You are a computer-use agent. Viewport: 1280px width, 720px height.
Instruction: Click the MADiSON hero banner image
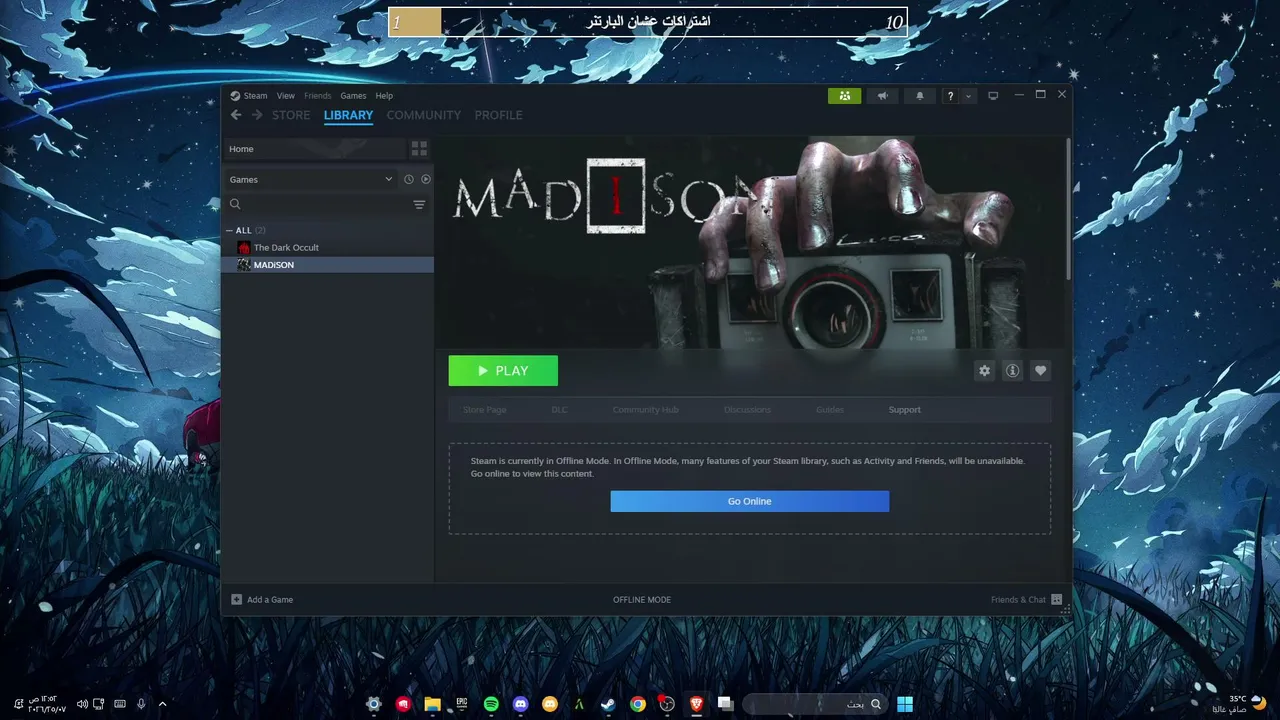tap(750, 242)
